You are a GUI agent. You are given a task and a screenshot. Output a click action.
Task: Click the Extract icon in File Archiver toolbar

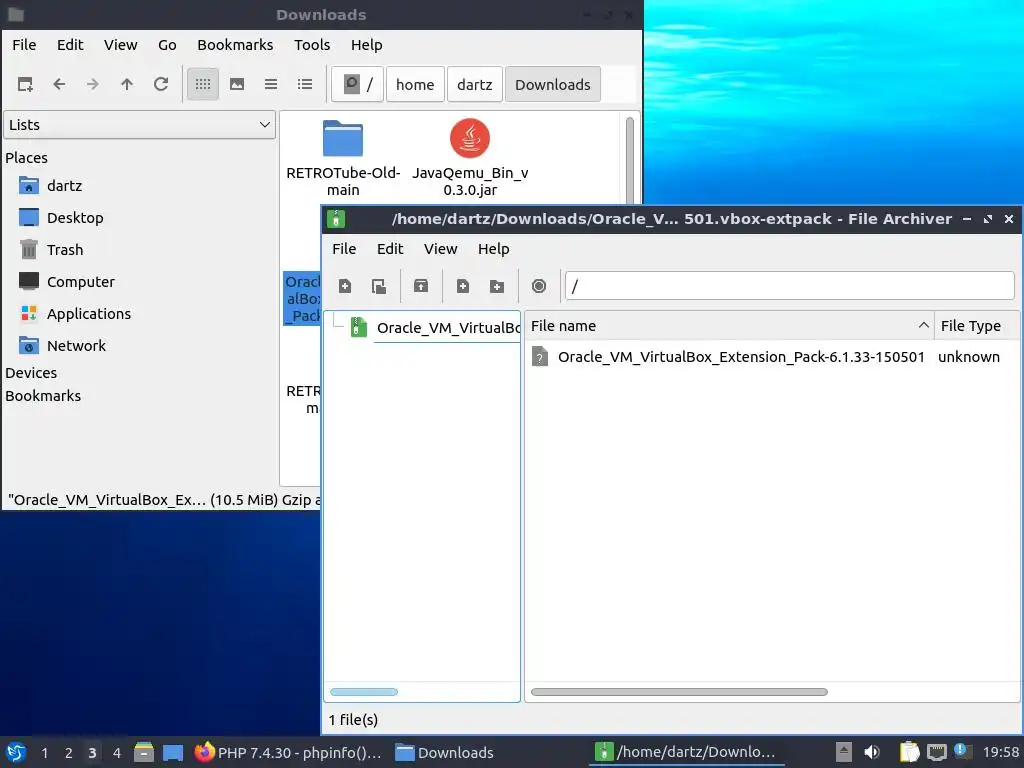(x=421, y=286)
